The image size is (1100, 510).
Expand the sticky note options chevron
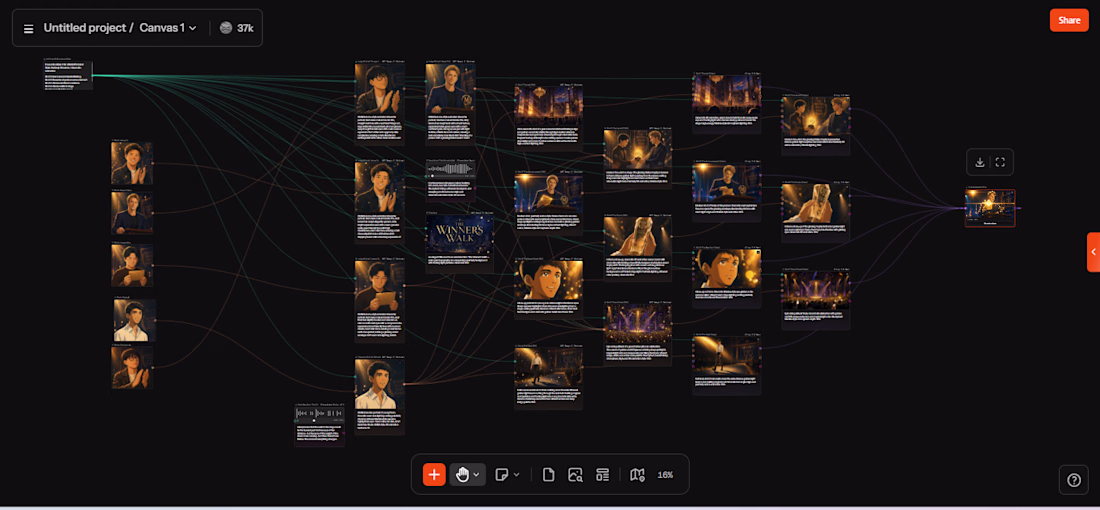click(517, 475)
